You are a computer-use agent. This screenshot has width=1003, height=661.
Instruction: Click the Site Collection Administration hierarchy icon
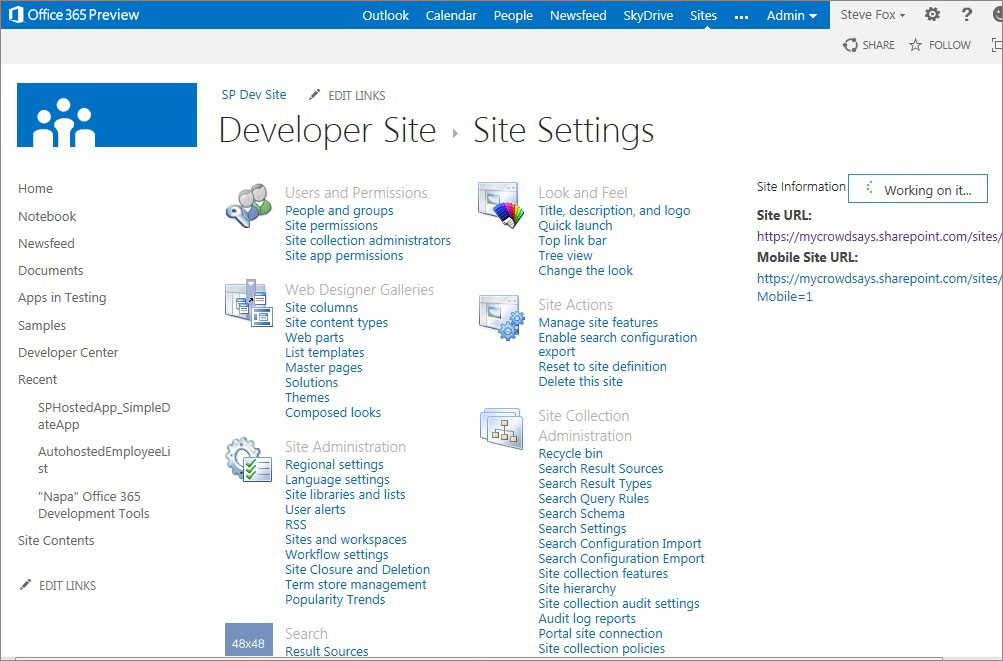coord(502,428)
